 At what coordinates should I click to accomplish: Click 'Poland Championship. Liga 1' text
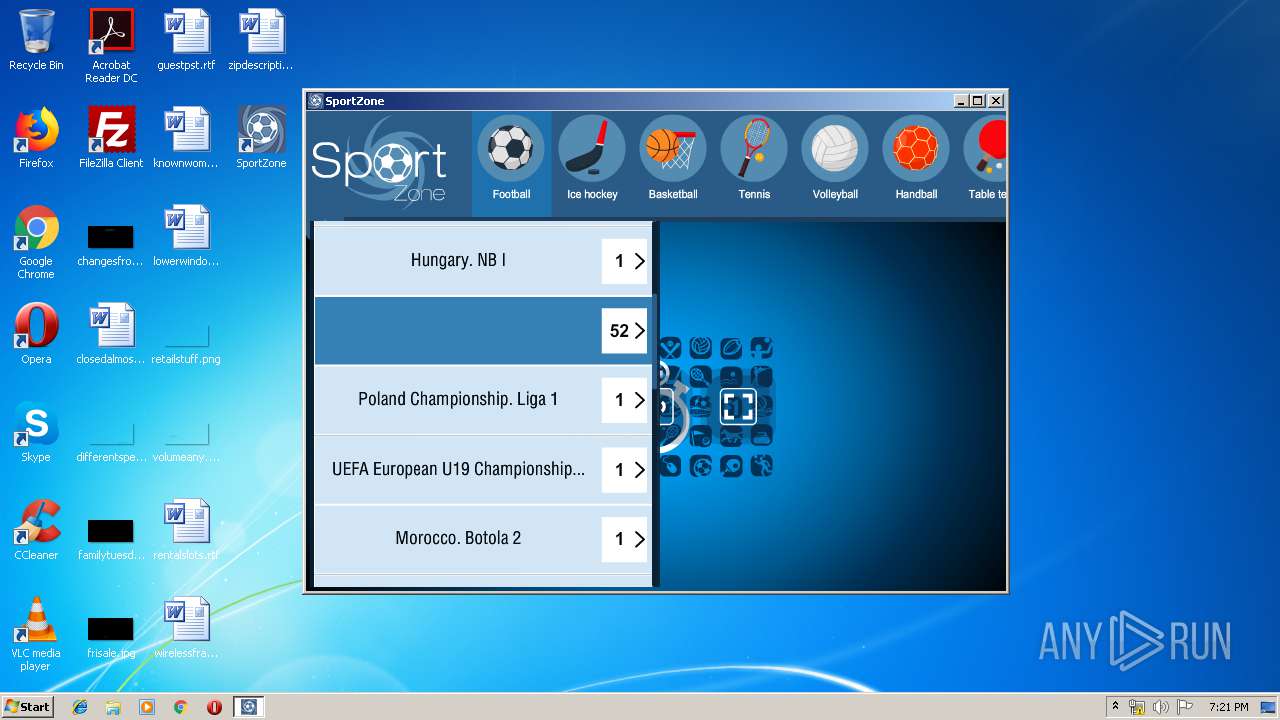(458, 399)
